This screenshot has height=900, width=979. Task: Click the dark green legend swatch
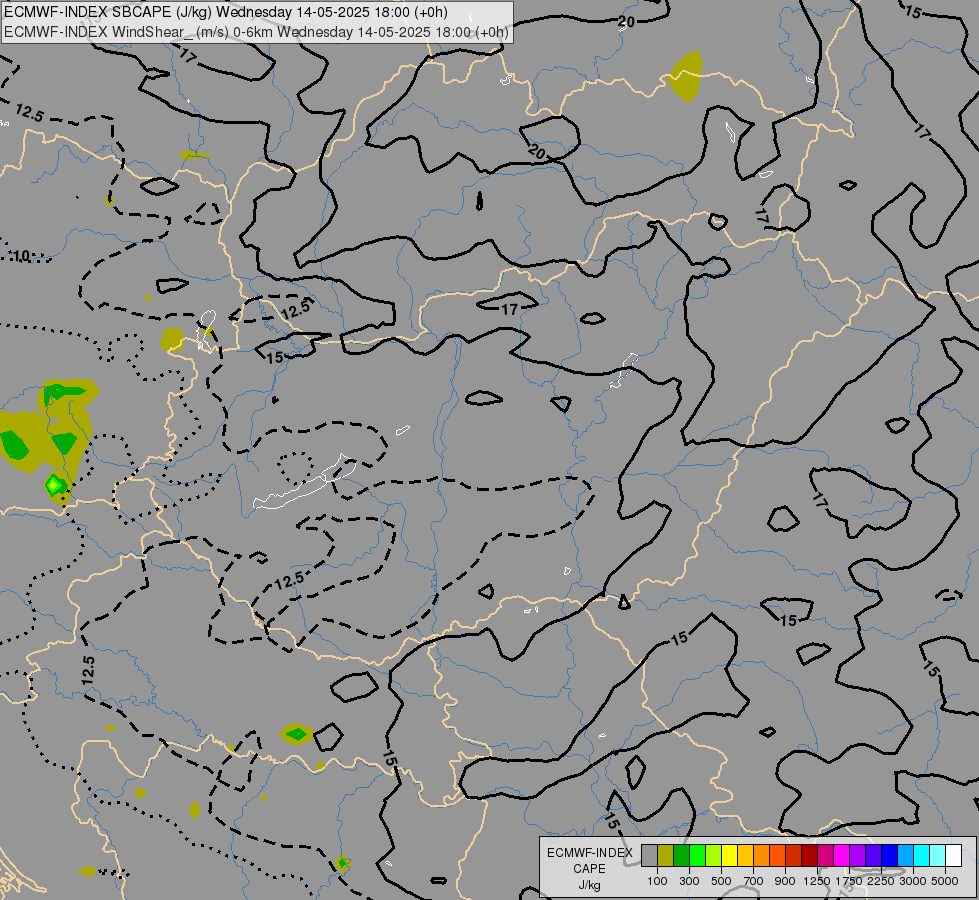[681, 855]
